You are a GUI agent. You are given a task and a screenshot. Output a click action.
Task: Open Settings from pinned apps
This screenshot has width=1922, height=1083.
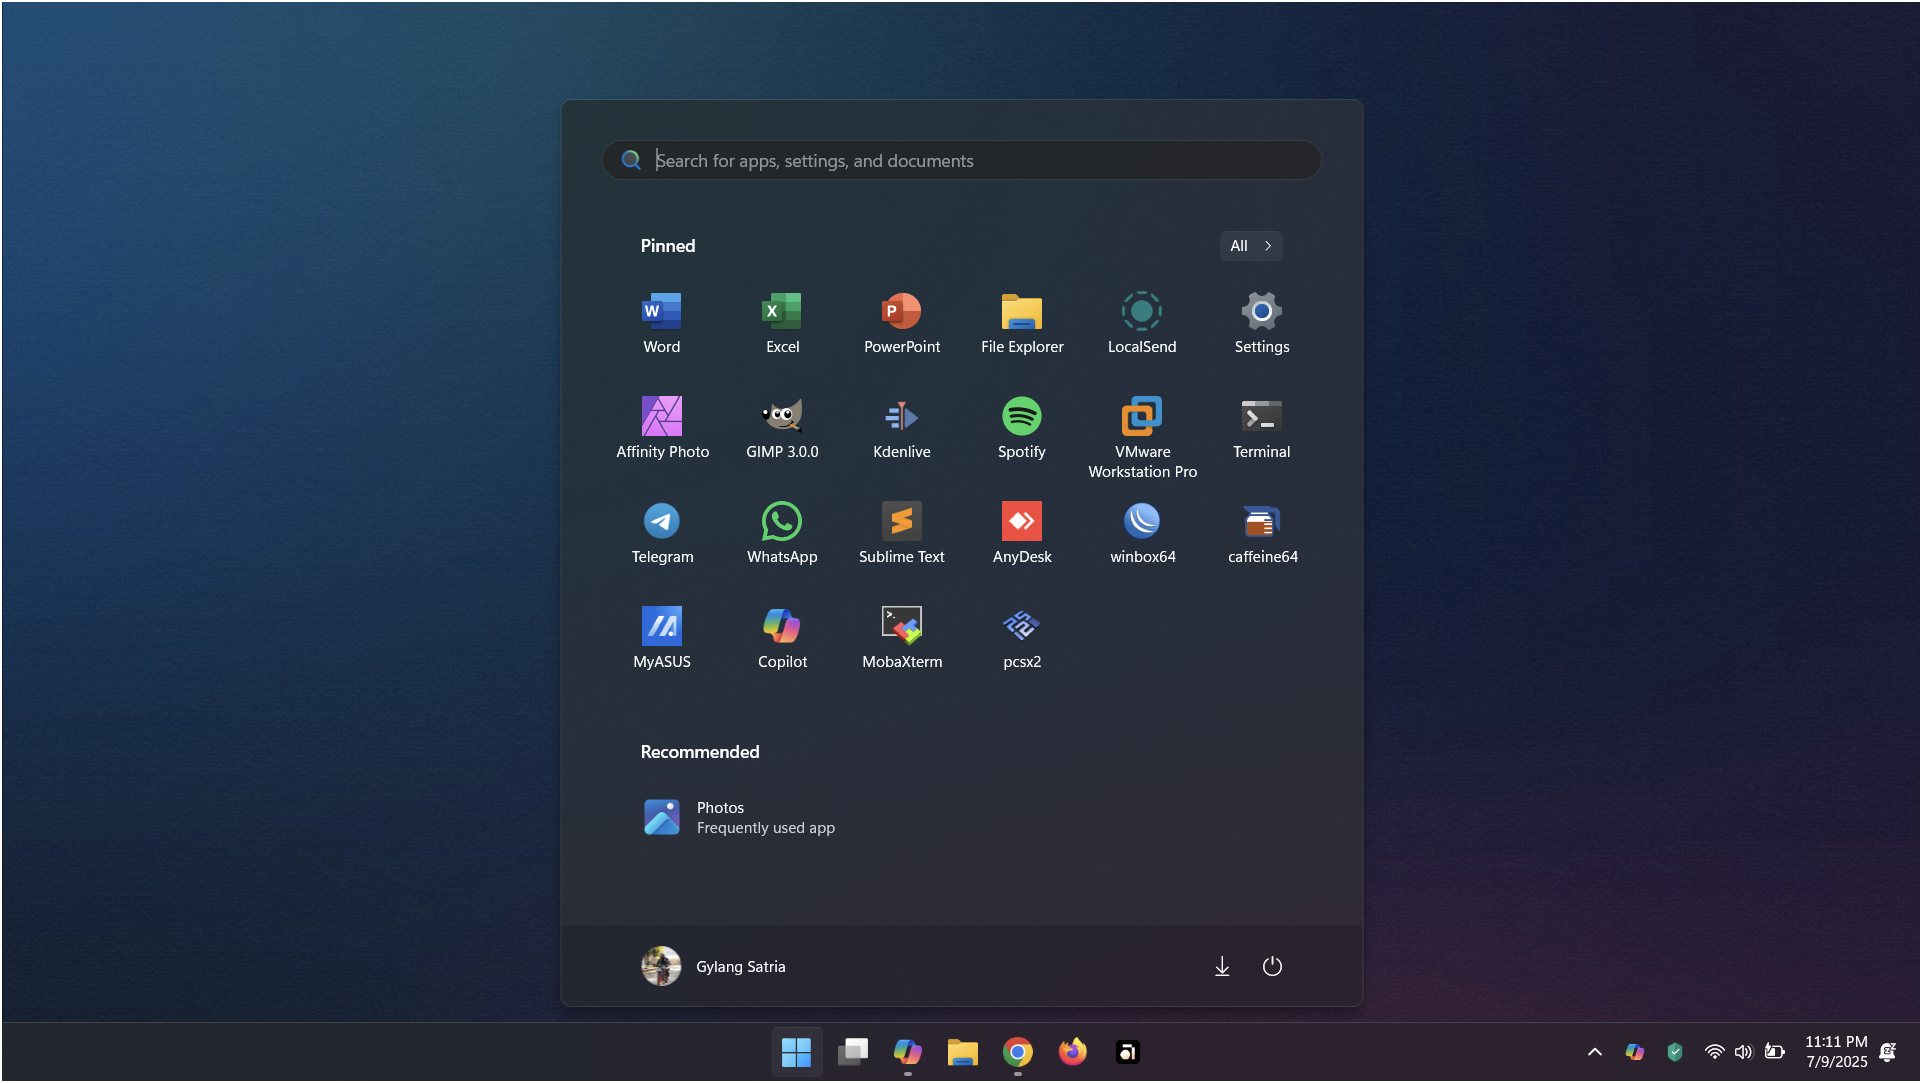coord(1262,325)
